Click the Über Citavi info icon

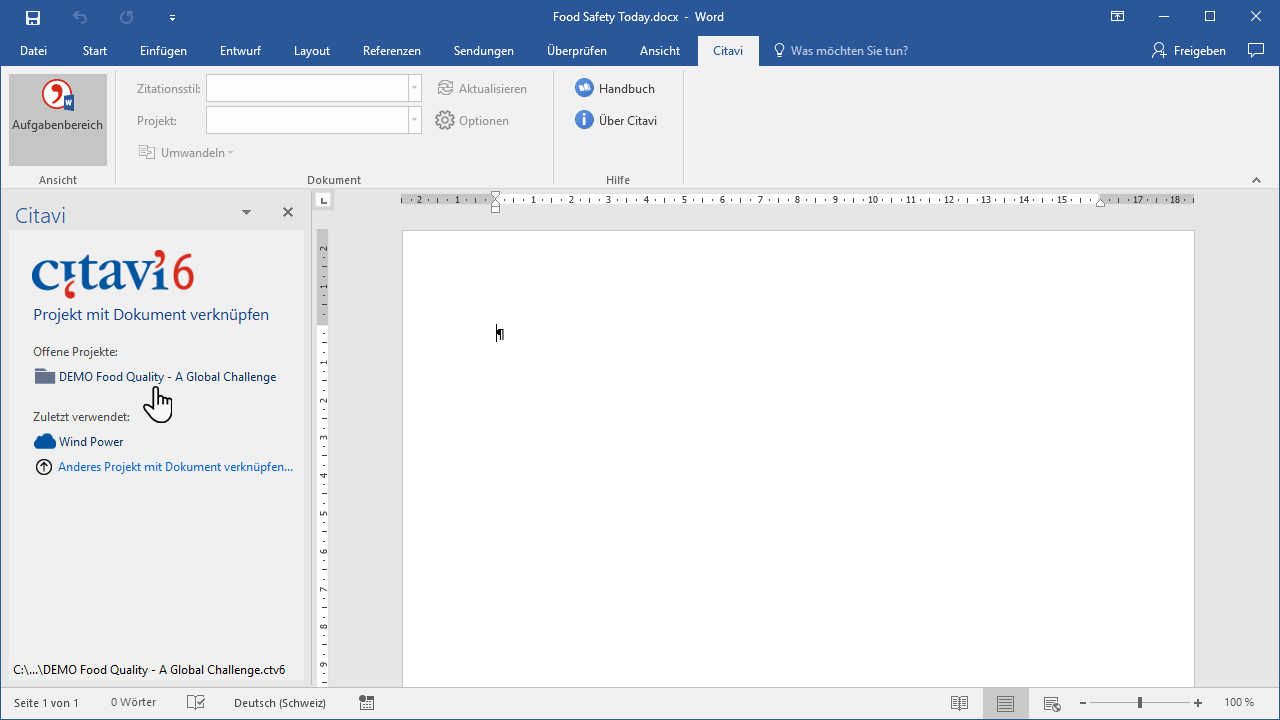[x=585, y=120]
